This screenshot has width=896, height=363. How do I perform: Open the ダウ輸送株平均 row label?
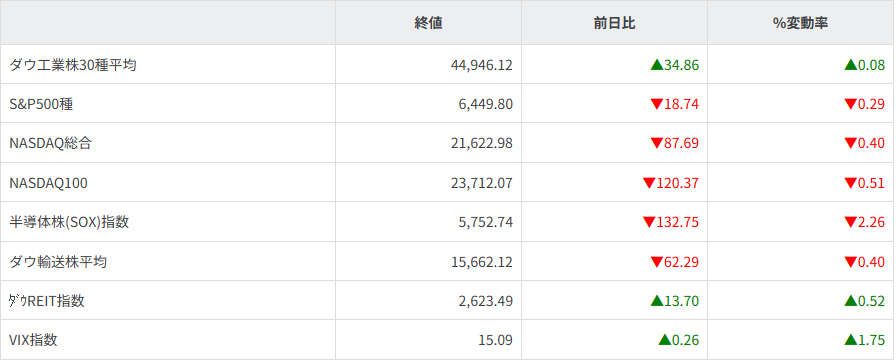click(58, 262)
